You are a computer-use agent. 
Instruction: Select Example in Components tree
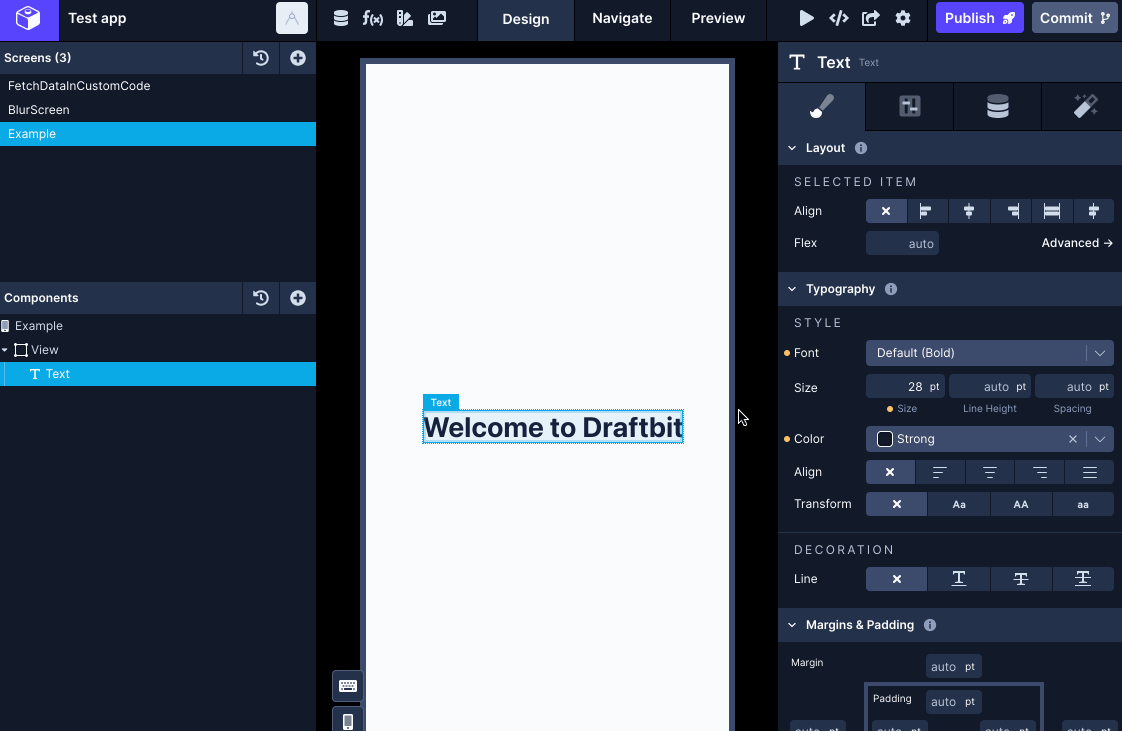click(x=157, y=326)
